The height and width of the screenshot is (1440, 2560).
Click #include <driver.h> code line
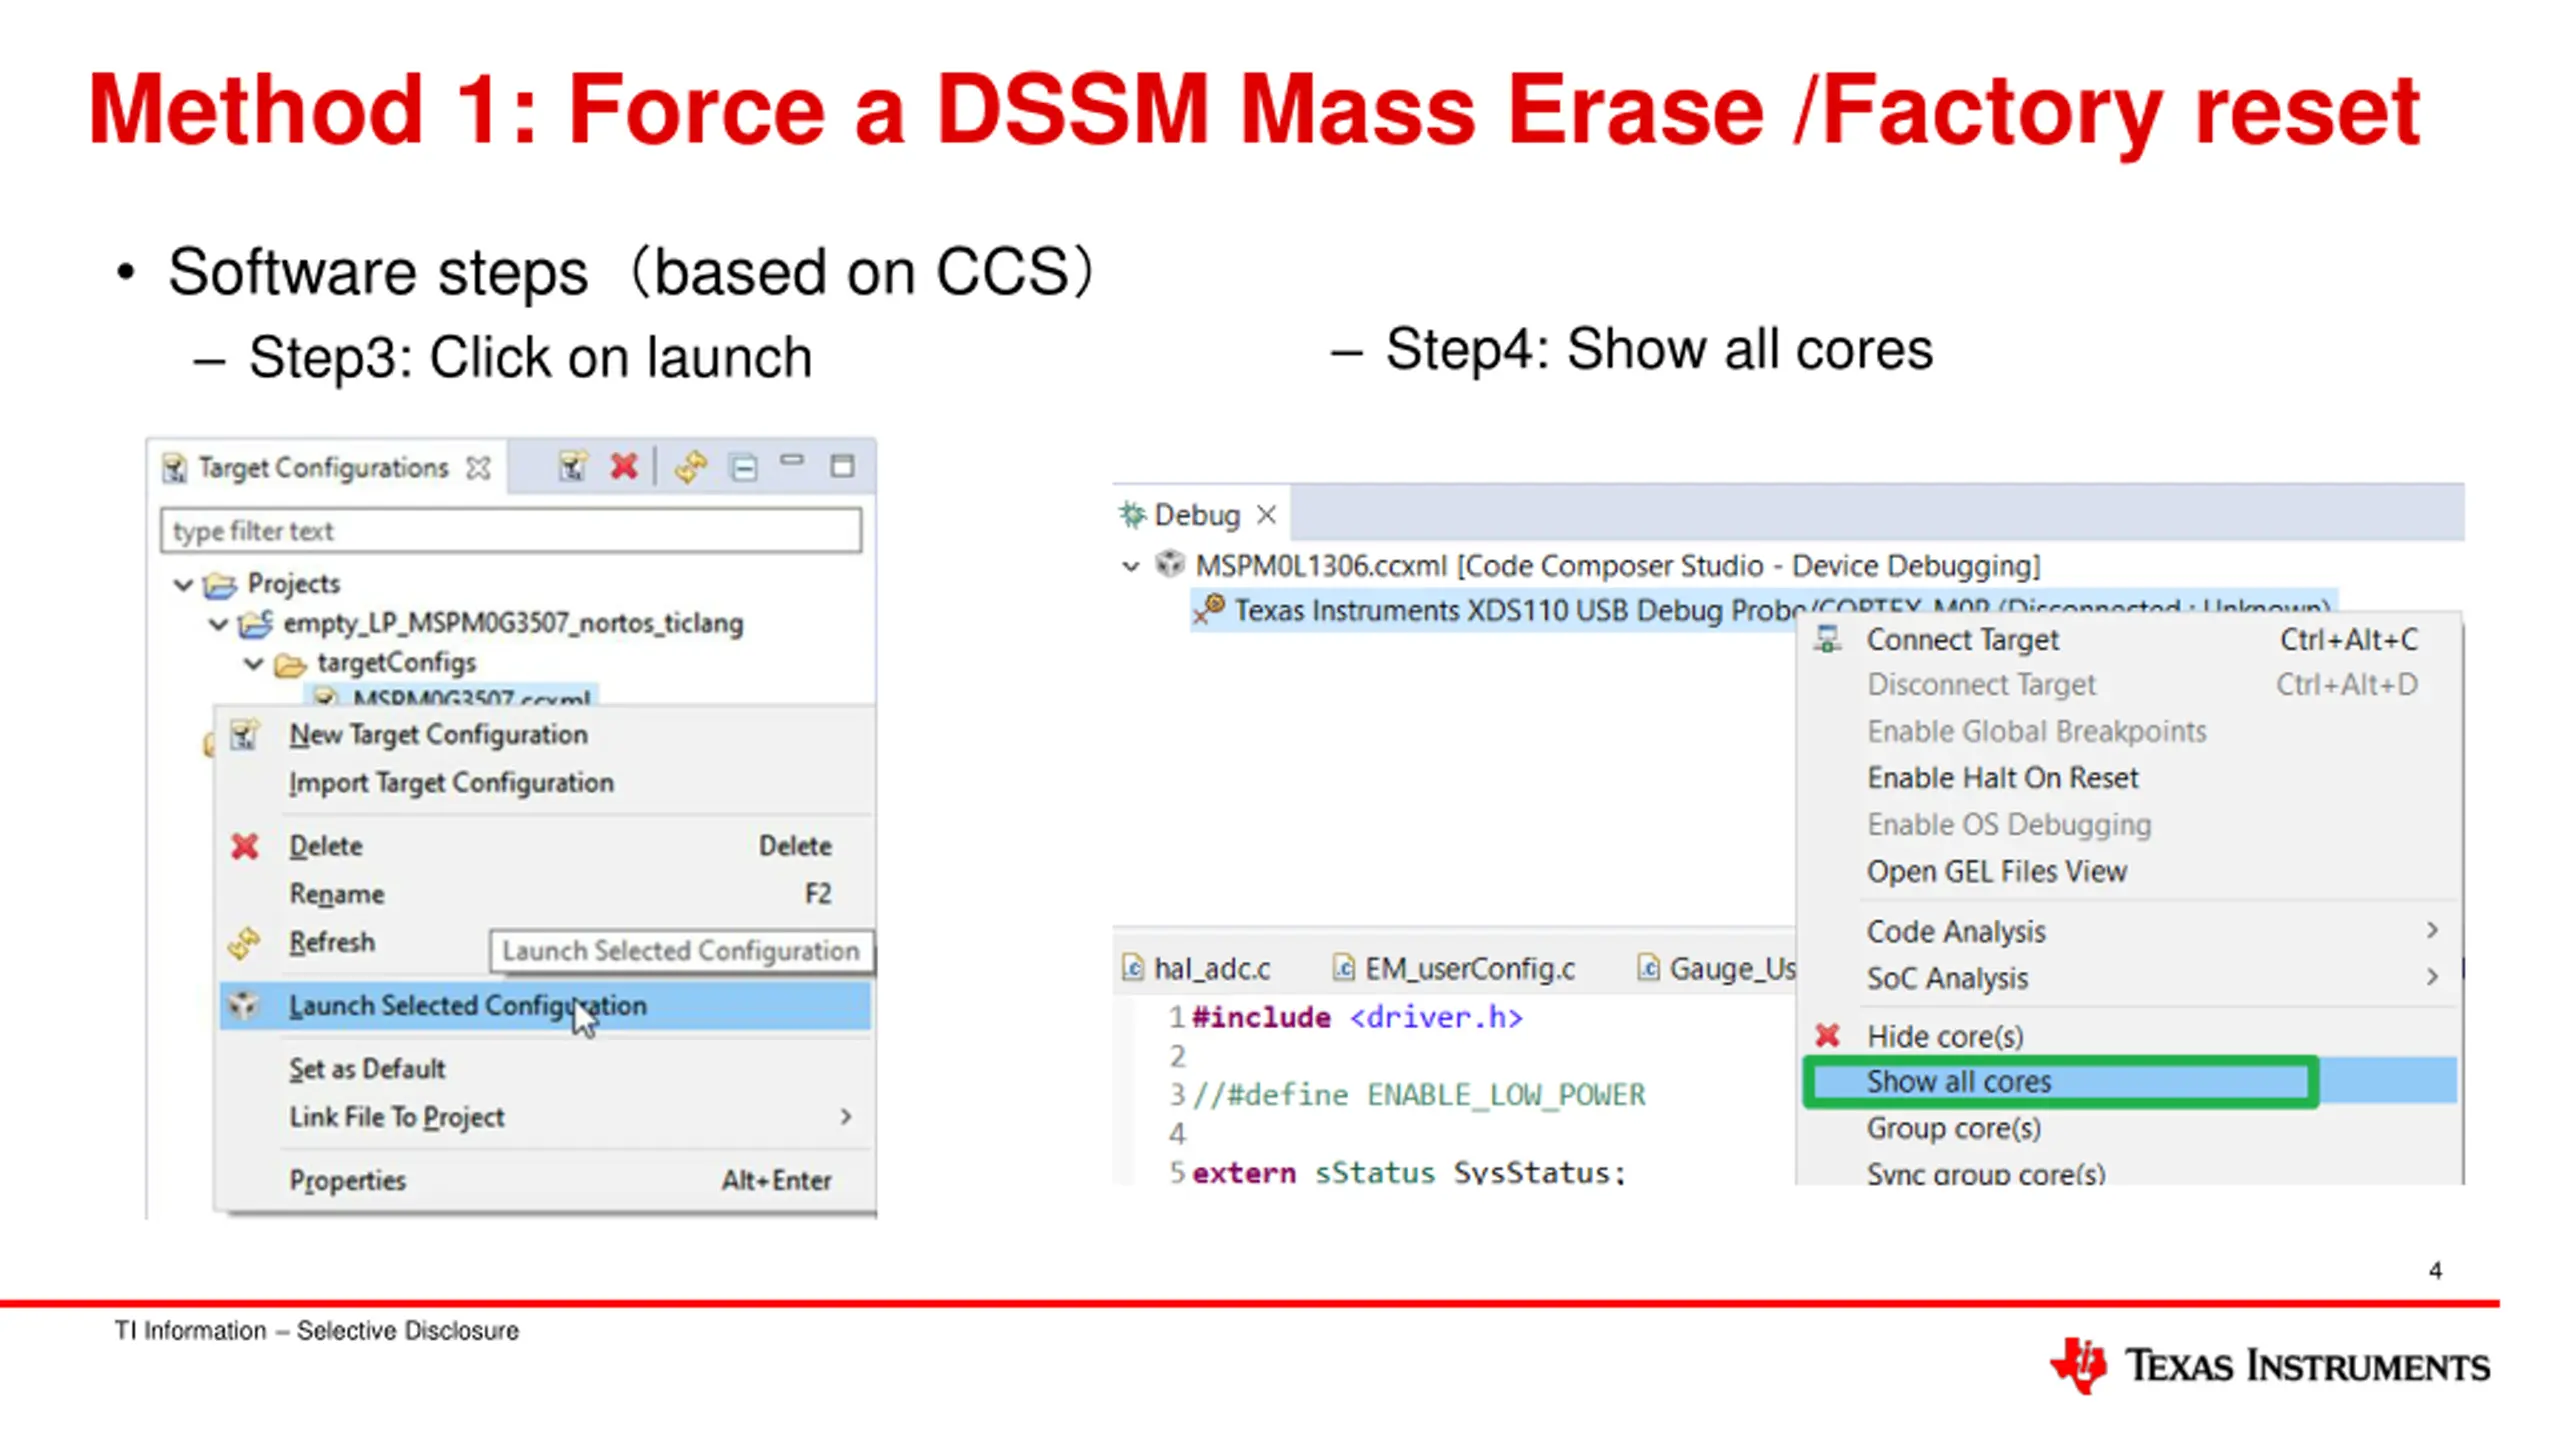point(1357,1017)
